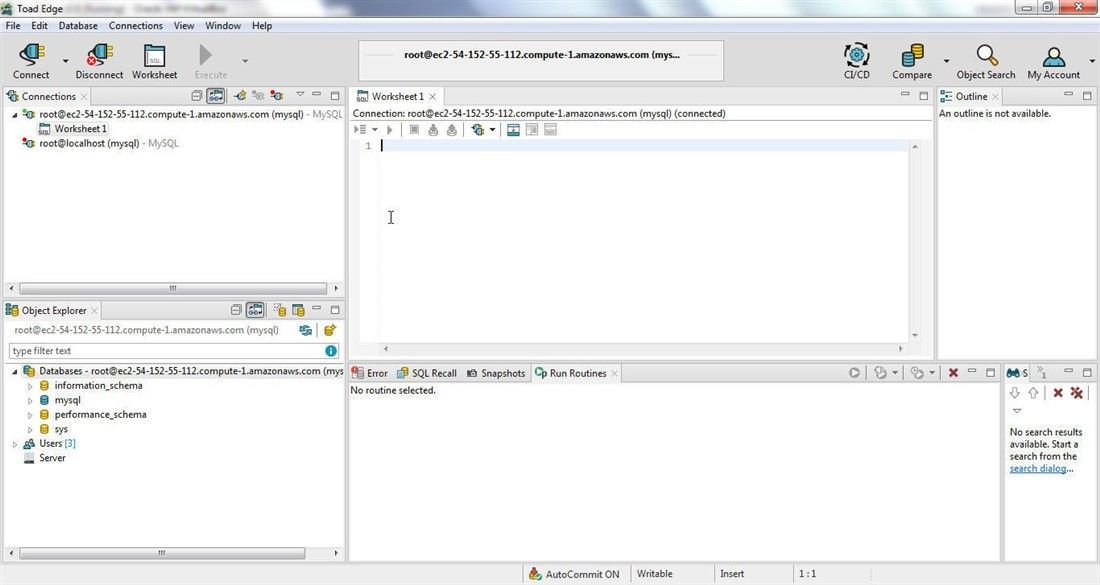Screen dimensions: 1100x585
Task: Toggle the editor-only layout button
Action: [513, 129]
